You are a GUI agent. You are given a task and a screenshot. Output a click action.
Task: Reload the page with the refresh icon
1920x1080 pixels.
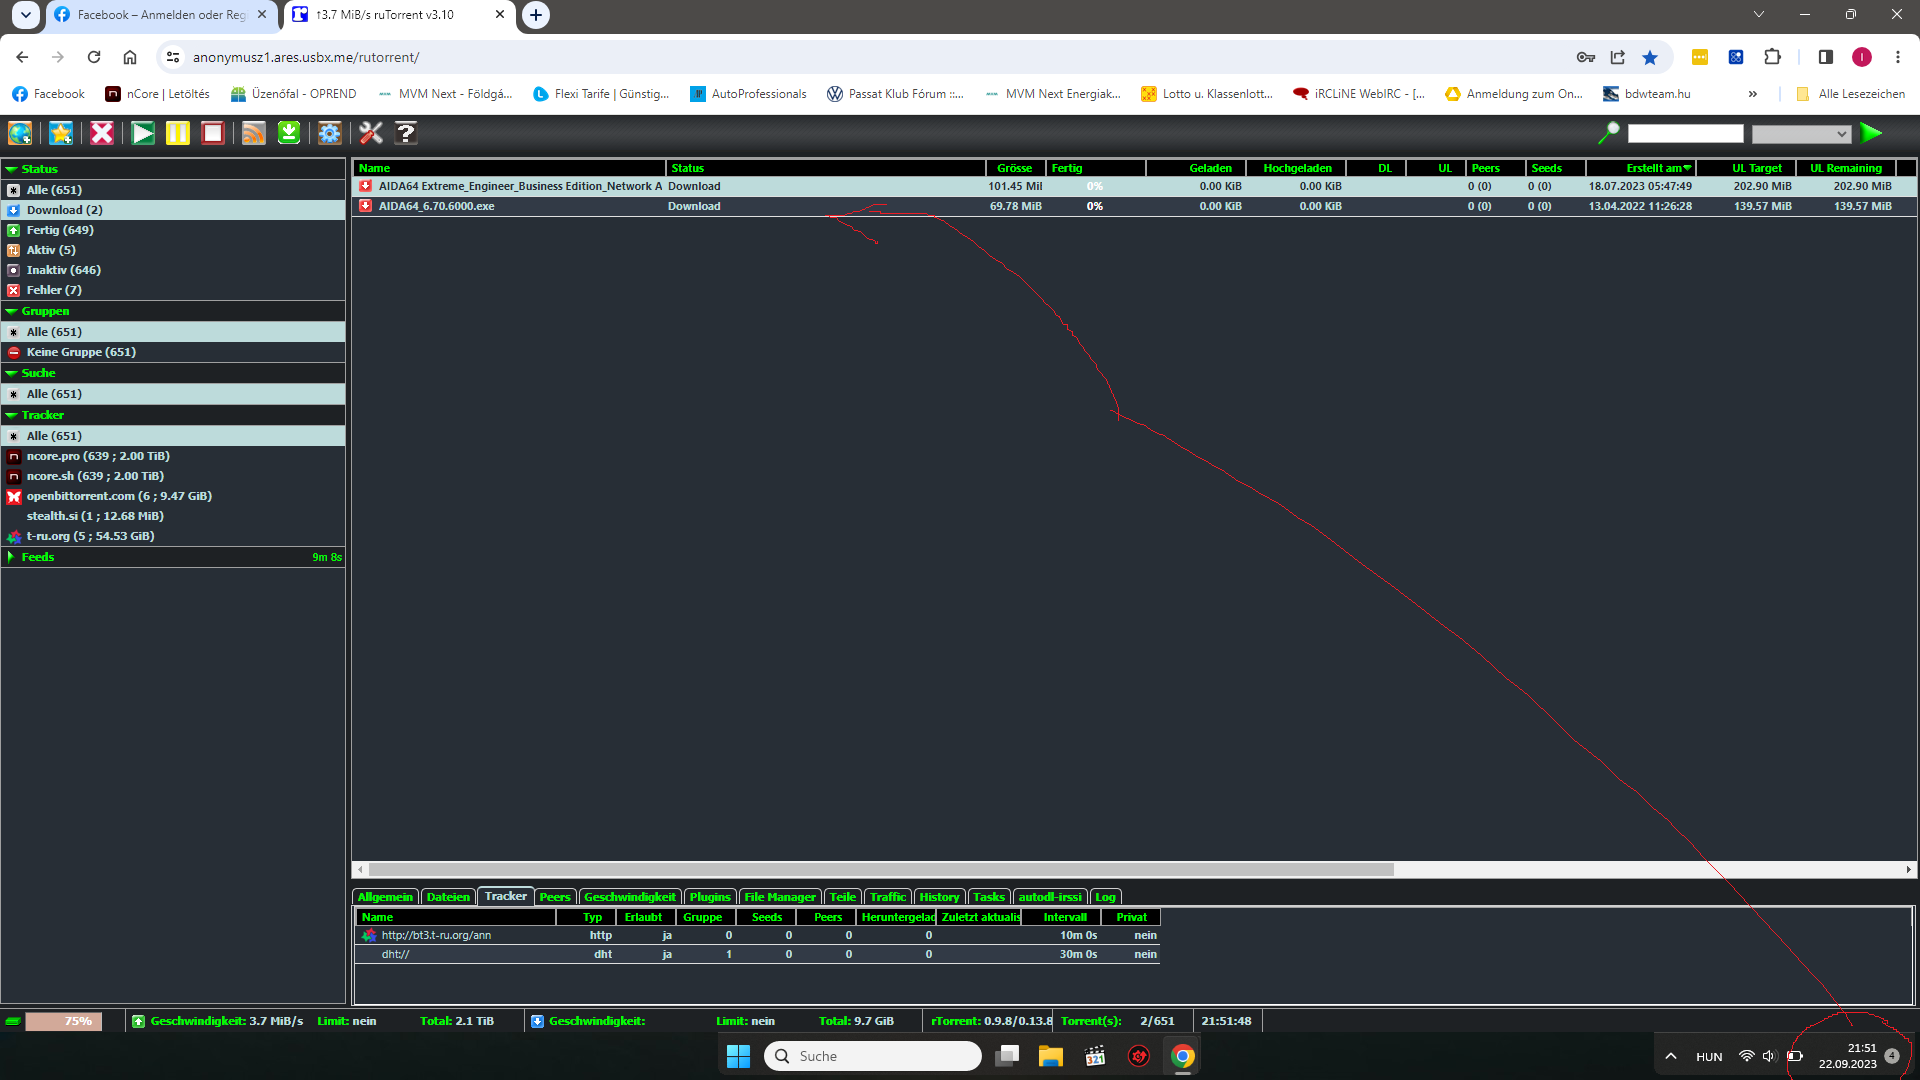[94, 57]
